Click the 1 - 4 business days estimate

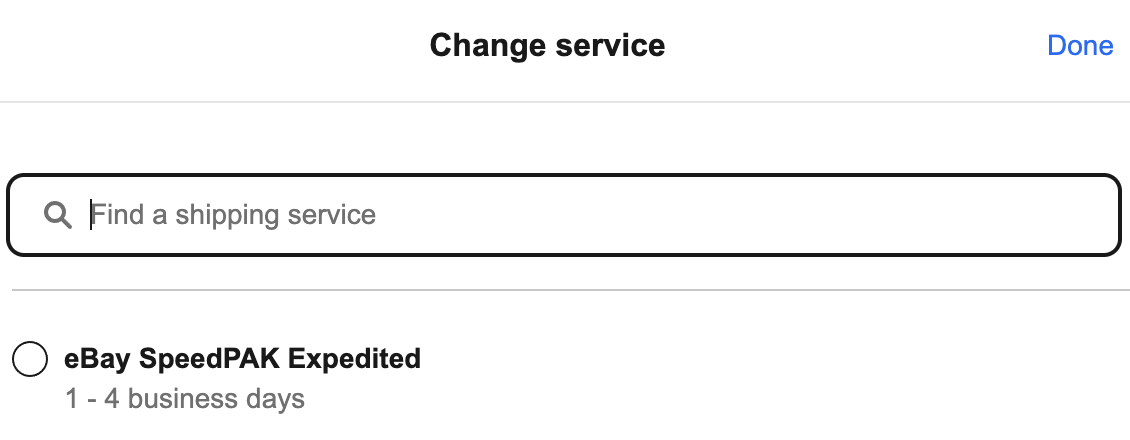[185, 398]
